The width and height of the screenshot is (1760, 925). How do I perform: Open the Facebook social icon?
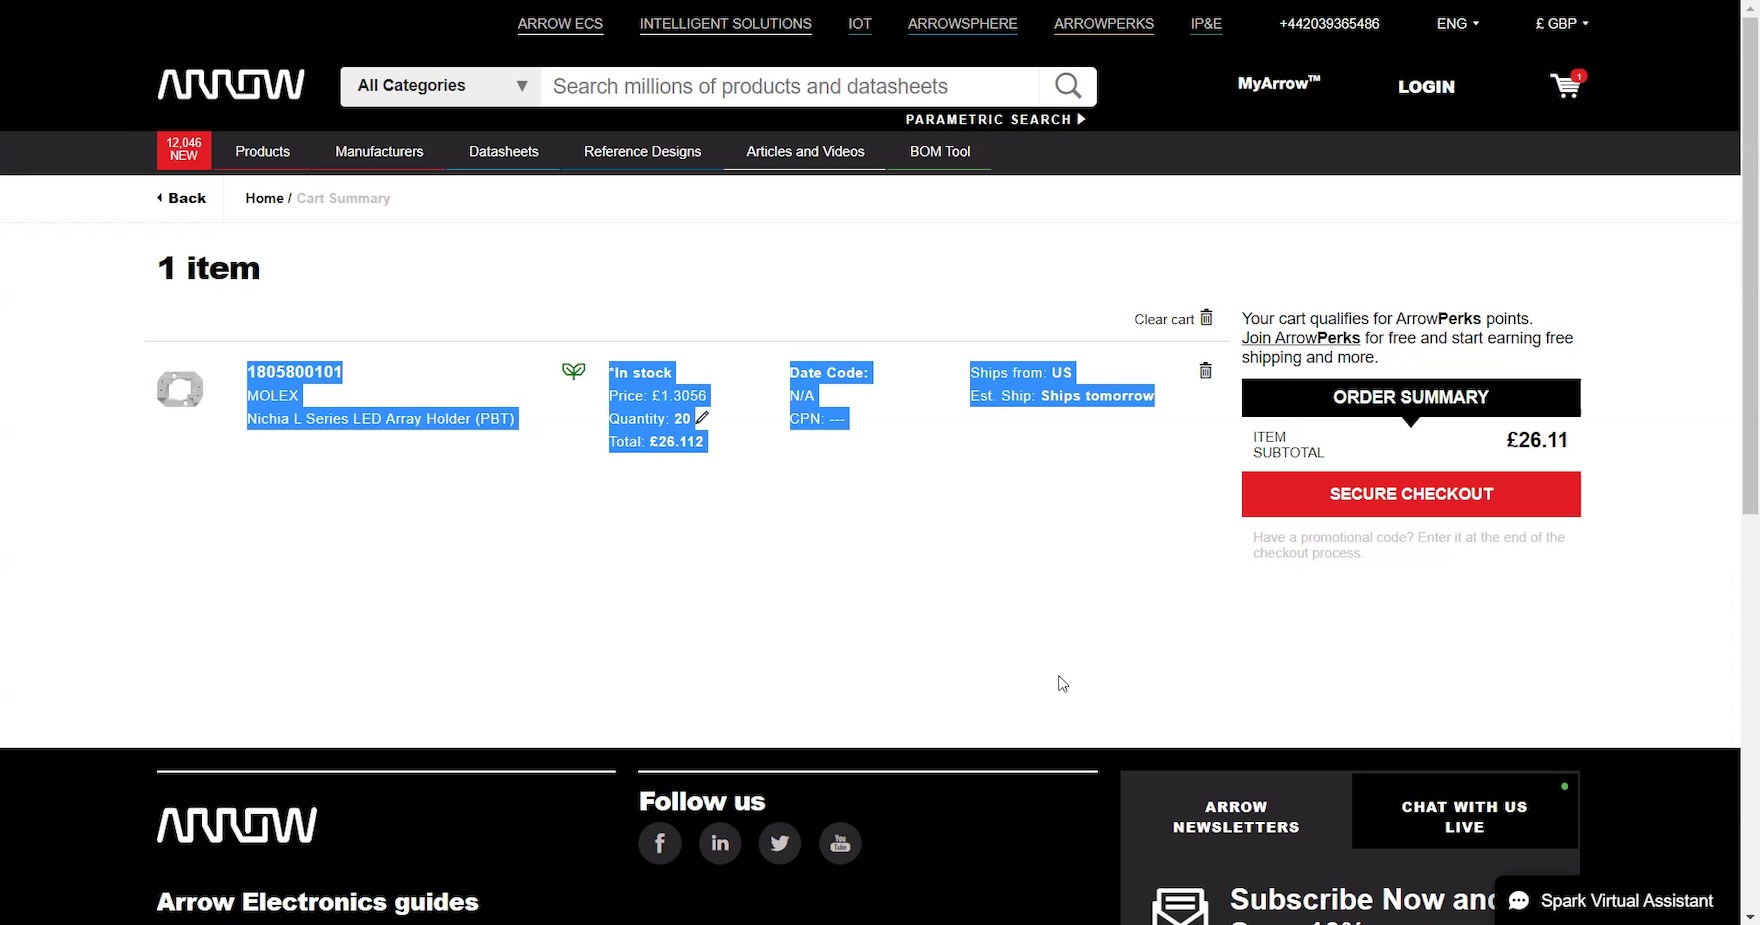coord(660,843)
